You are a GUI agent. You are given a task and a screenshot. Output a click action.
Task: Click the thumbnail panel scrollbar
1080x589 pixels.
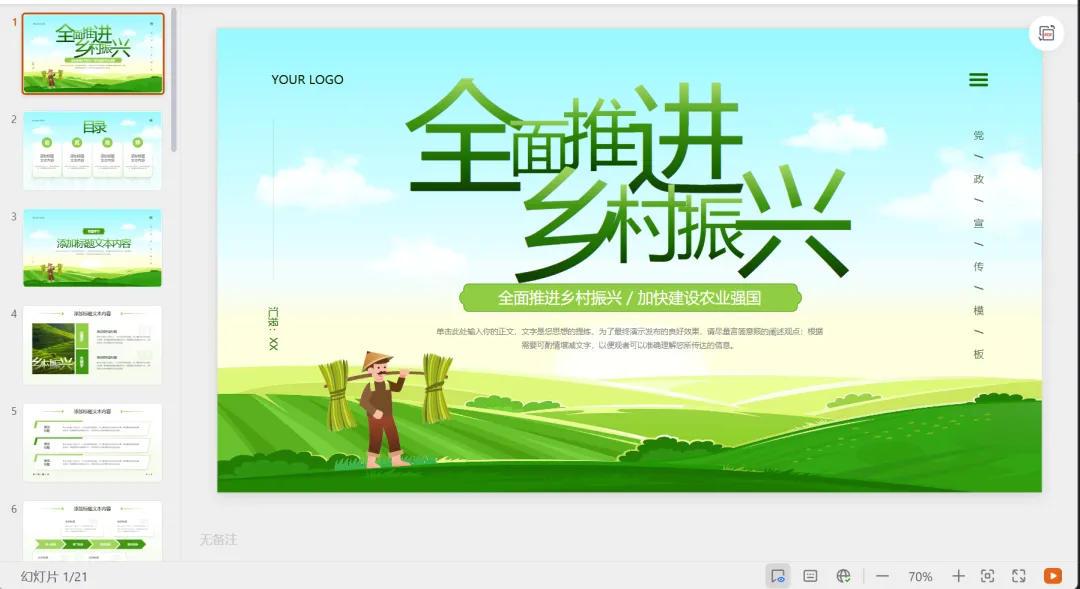(174, 80)
